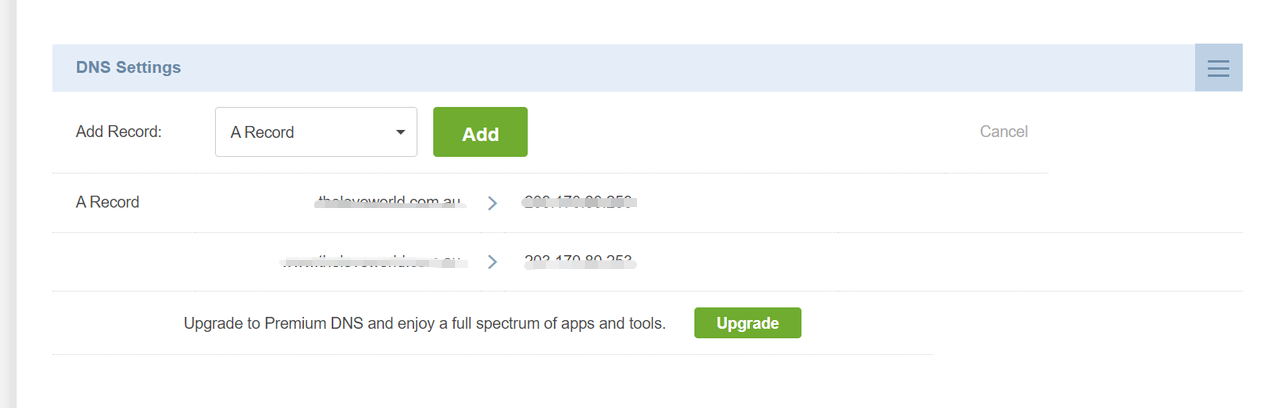Click the green Upgrade button

point(747,323)
